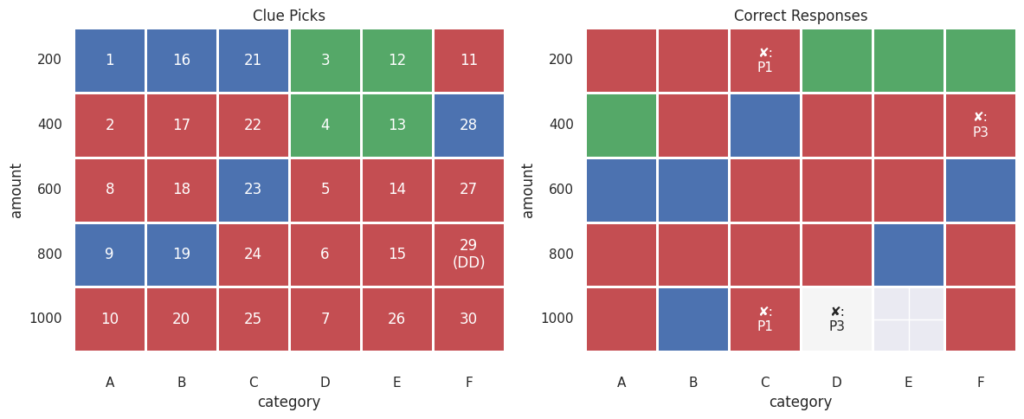This screenshot has height=419, width=1024.
Task: Select the ✘ P3 cell in the 400 row
Action: (980, 124)
